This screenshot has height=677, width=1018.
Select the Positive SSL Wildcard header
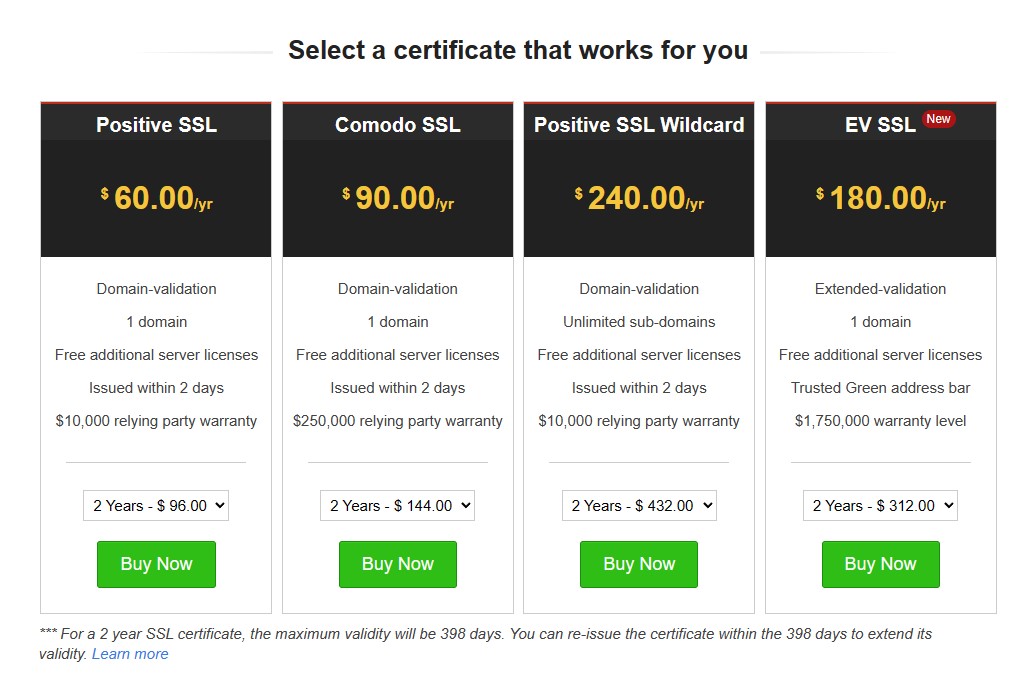pyautogui.click(x=638, y=125)
